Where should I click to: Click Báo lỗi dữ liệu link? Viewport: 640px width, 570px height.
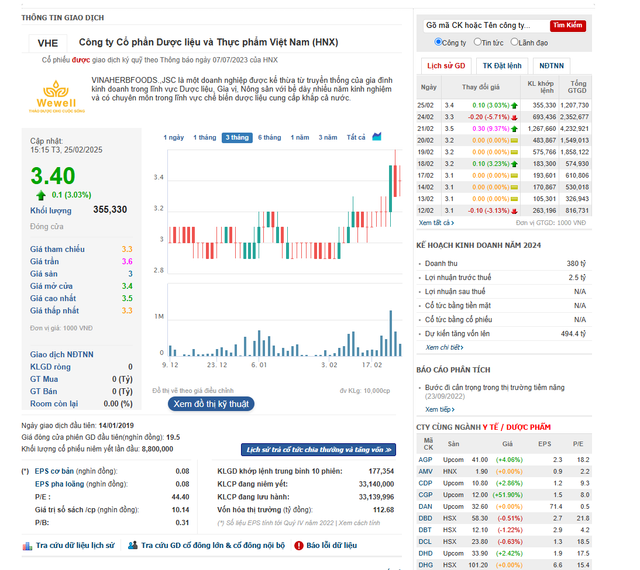click(x=331, y=546)
